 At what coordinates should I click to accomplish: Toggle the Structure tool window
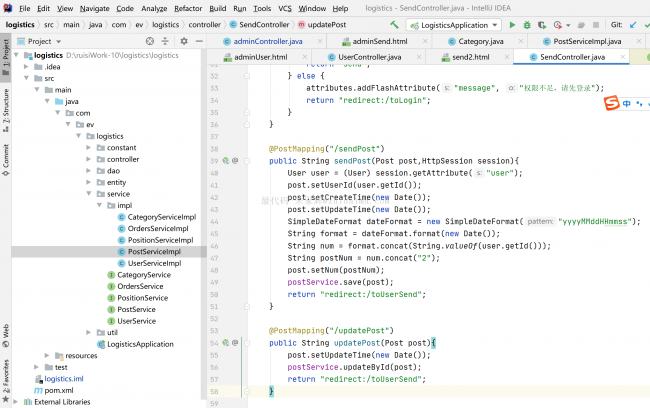coord(6,106)
